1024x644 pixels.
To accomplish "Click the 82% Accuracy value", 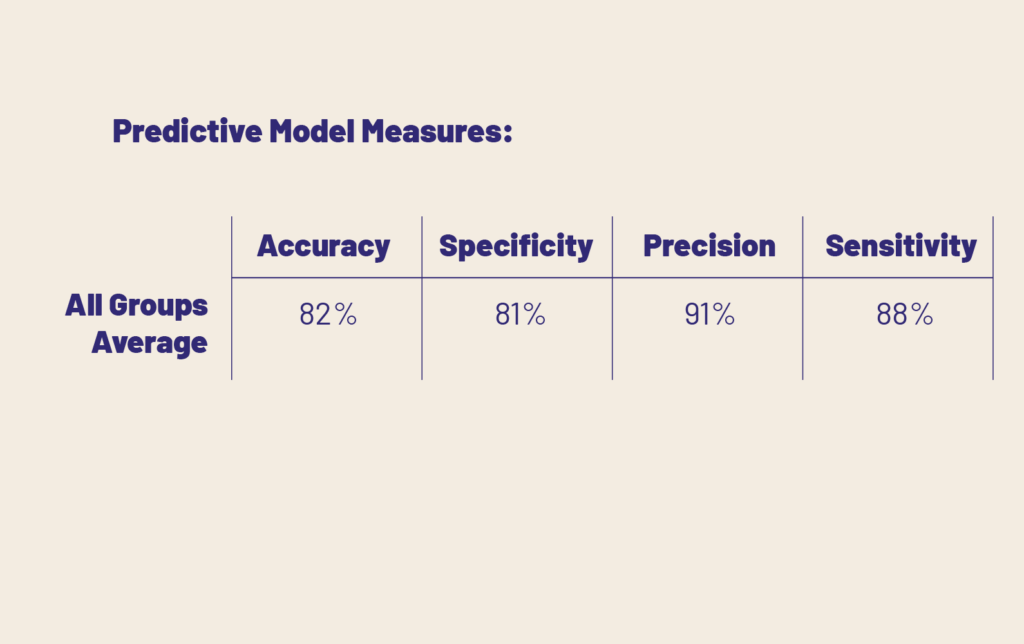I will click(x=328, y=315).
